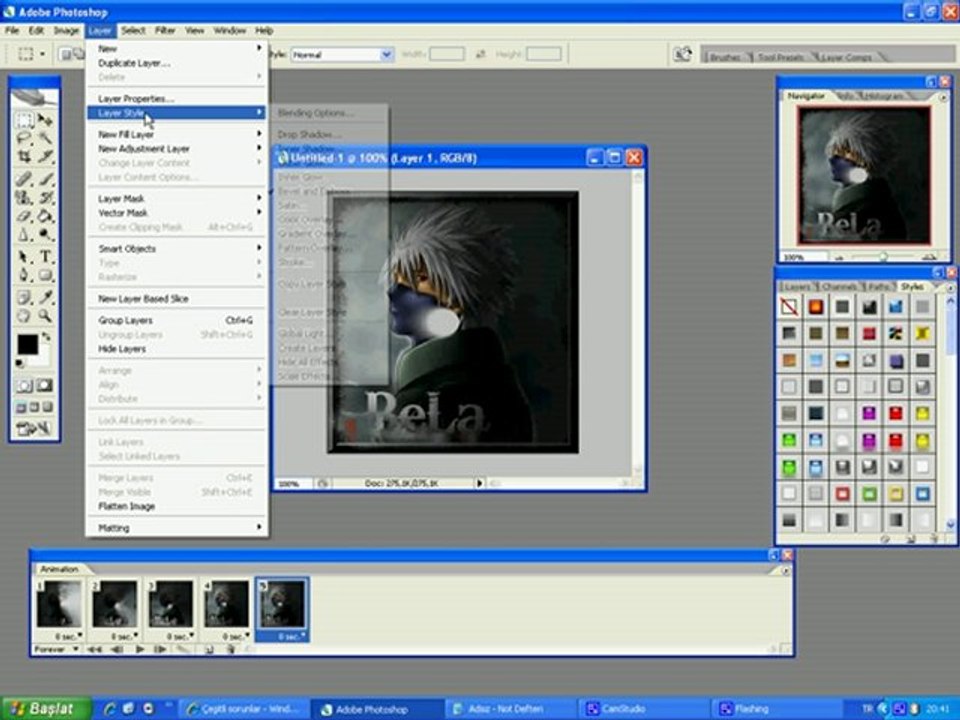Image resolution: width=960 pixels, height=720 pixels.
Task: Open the Forever looping dropdown in Animation
Action: point(56,649)
